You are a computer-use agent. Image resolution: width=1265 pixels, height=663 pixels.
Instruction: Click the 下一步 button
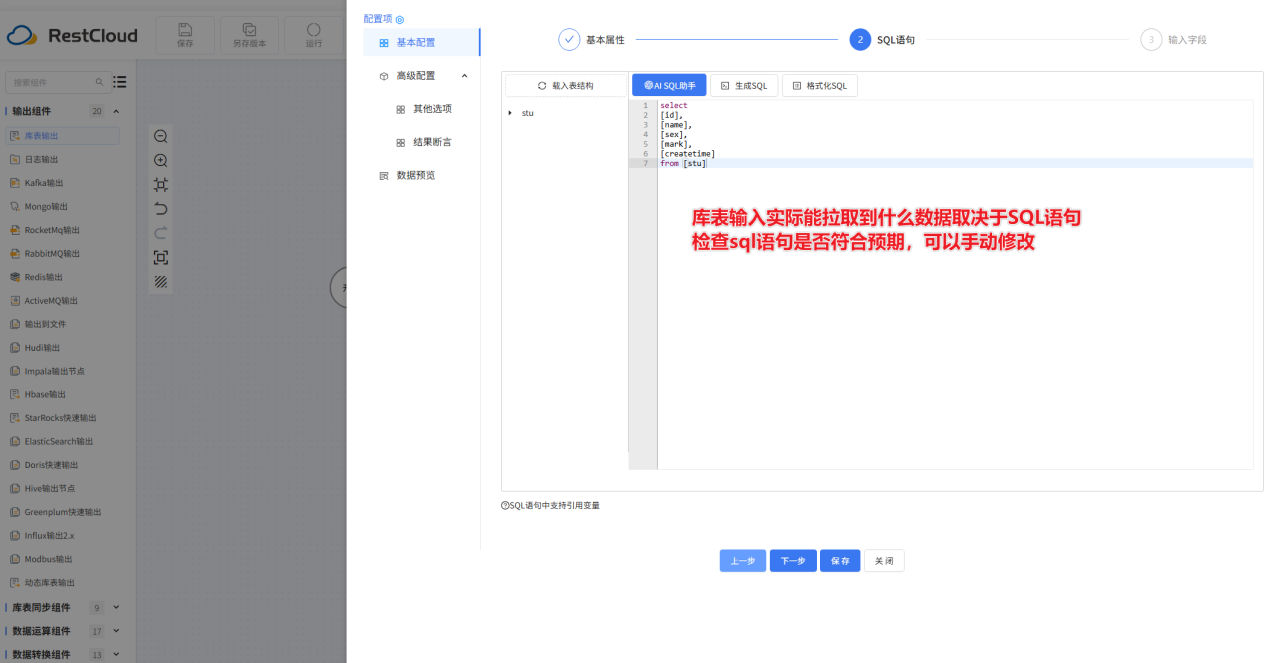[793, 561]
